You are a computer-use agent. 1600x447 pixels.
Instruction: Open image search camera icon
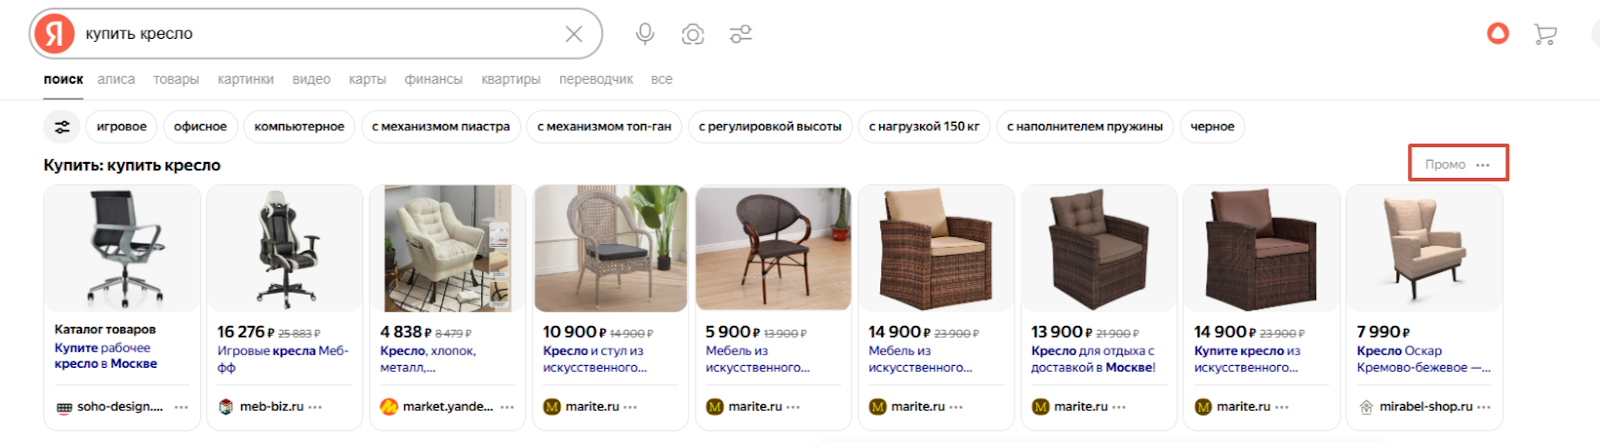[693, 34]
